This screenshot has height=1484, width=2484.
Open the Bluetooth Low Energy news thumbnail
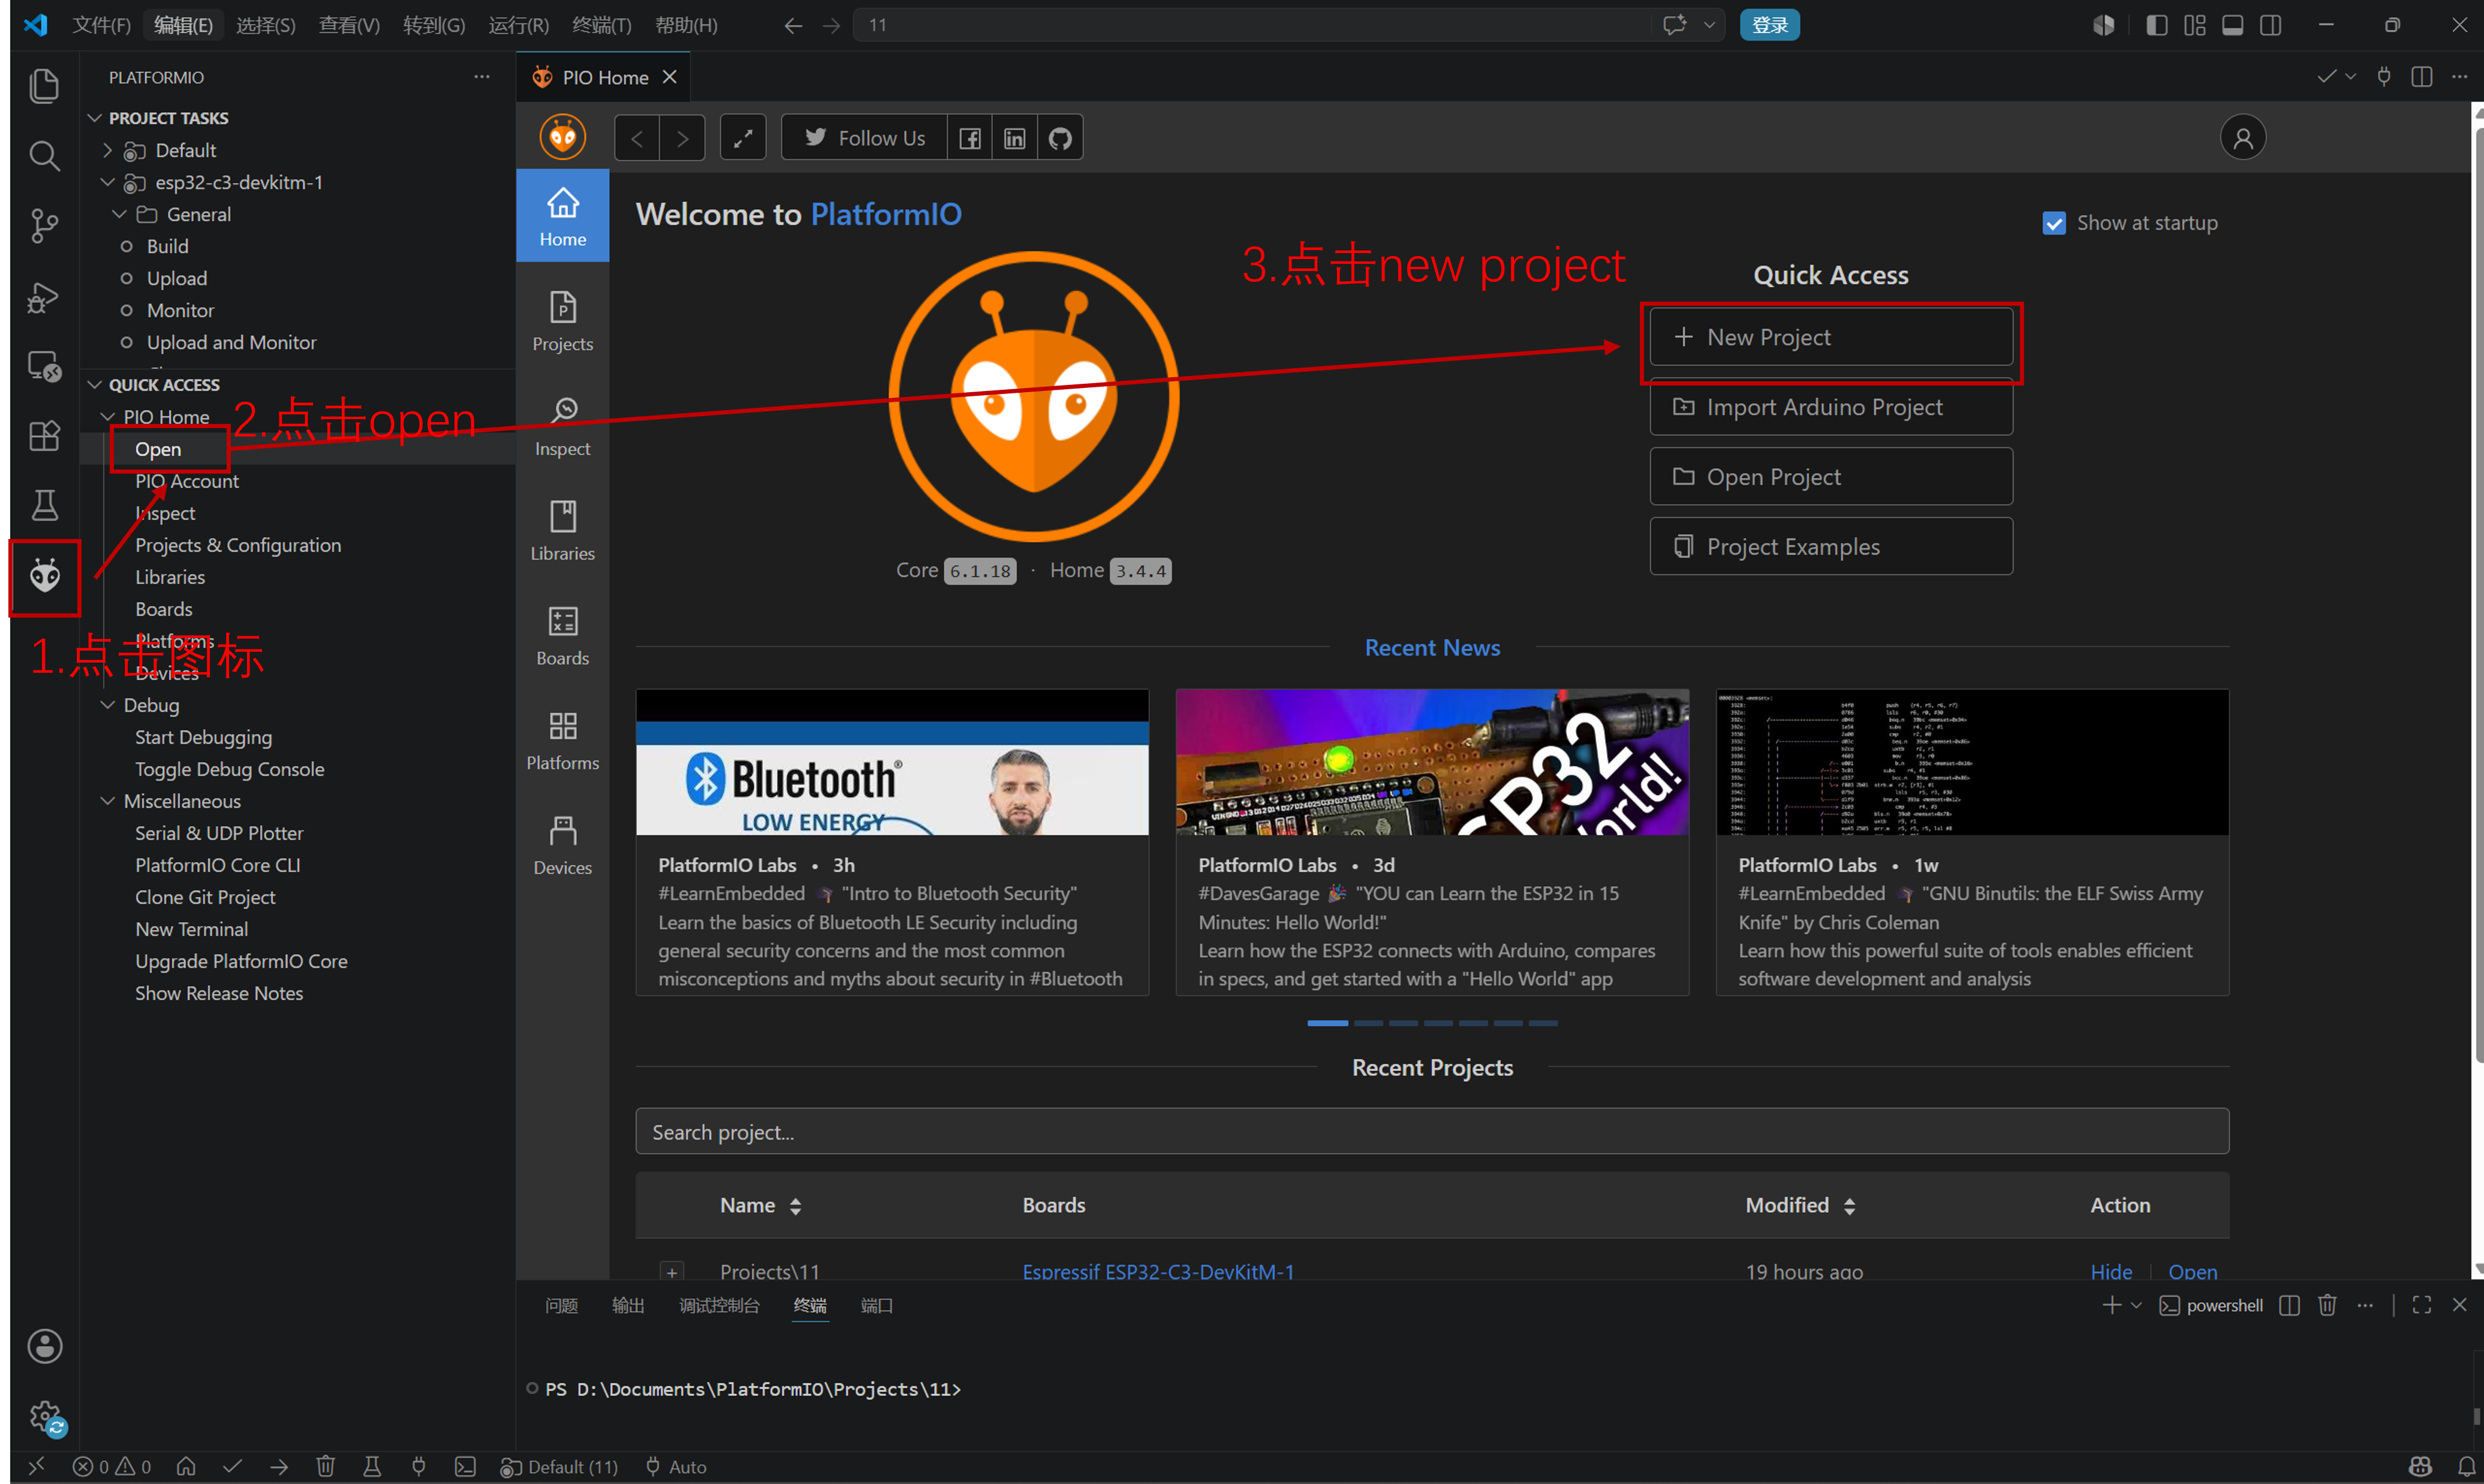point(892,762)
